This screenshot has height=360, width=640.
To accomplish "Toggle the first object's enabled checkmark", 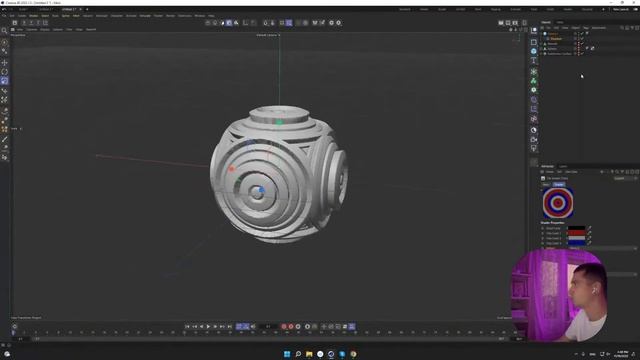I will [582, 33].
